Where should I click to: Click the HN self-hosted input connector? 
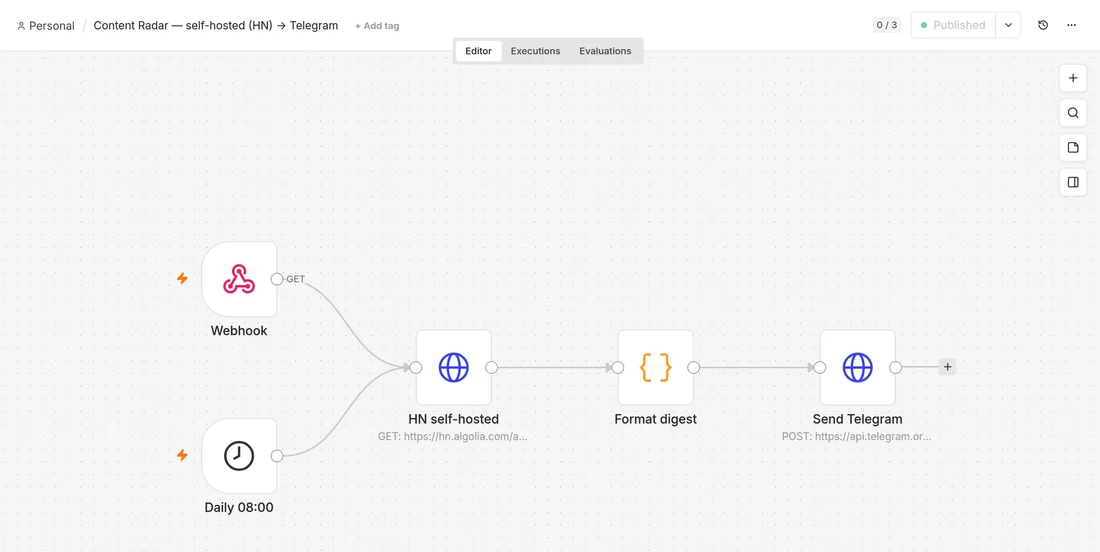click(415, 368)
